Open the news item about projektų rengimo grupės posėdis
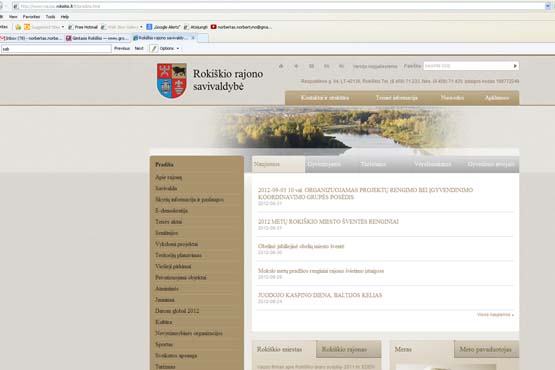The width and height of the screenshot is (555, 370). pos(365,194)
